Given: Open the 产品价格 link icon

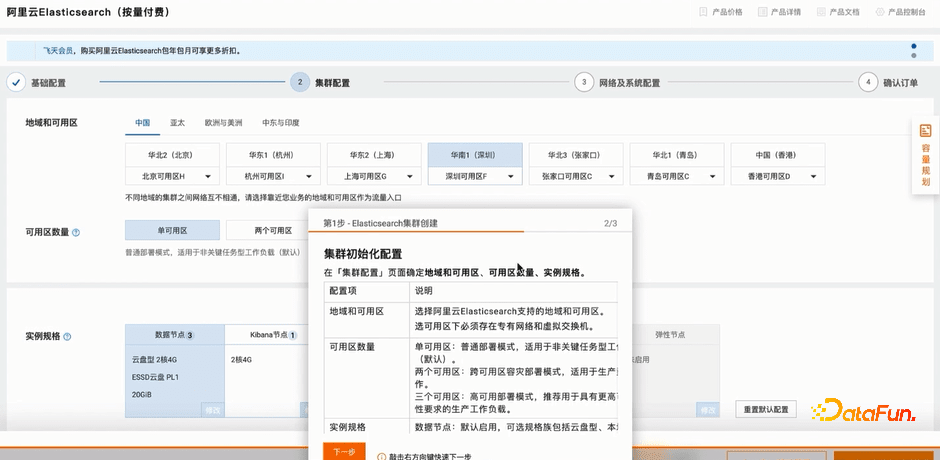Looking at the screenshot, I should tap(703, 12).
